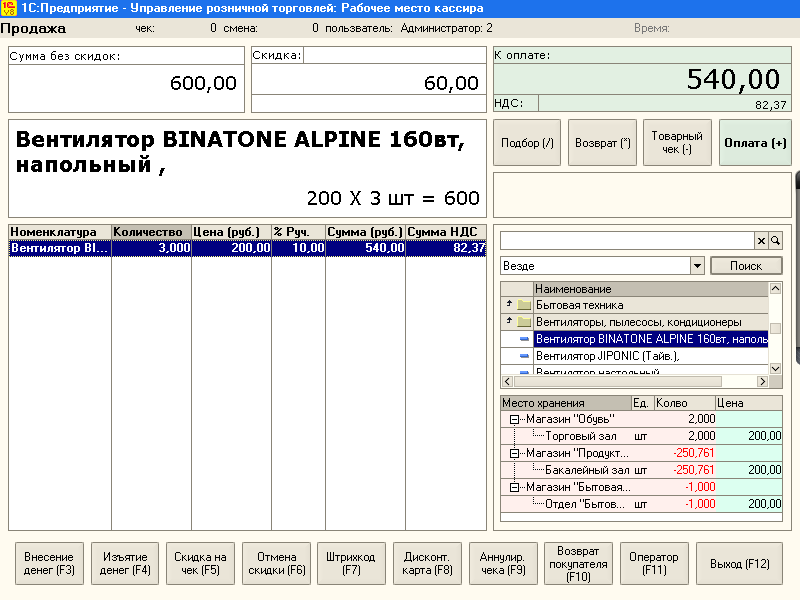Click the magnifier icon beside search field
Viewport: 800px width, 600px height.
pos(775,240)
